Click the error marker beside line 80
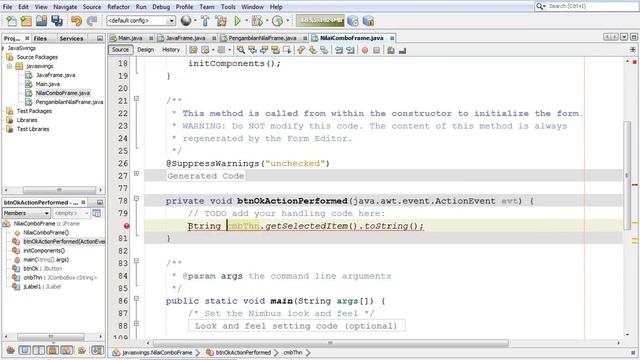This screenshot has height=360, width=640. 127,226
